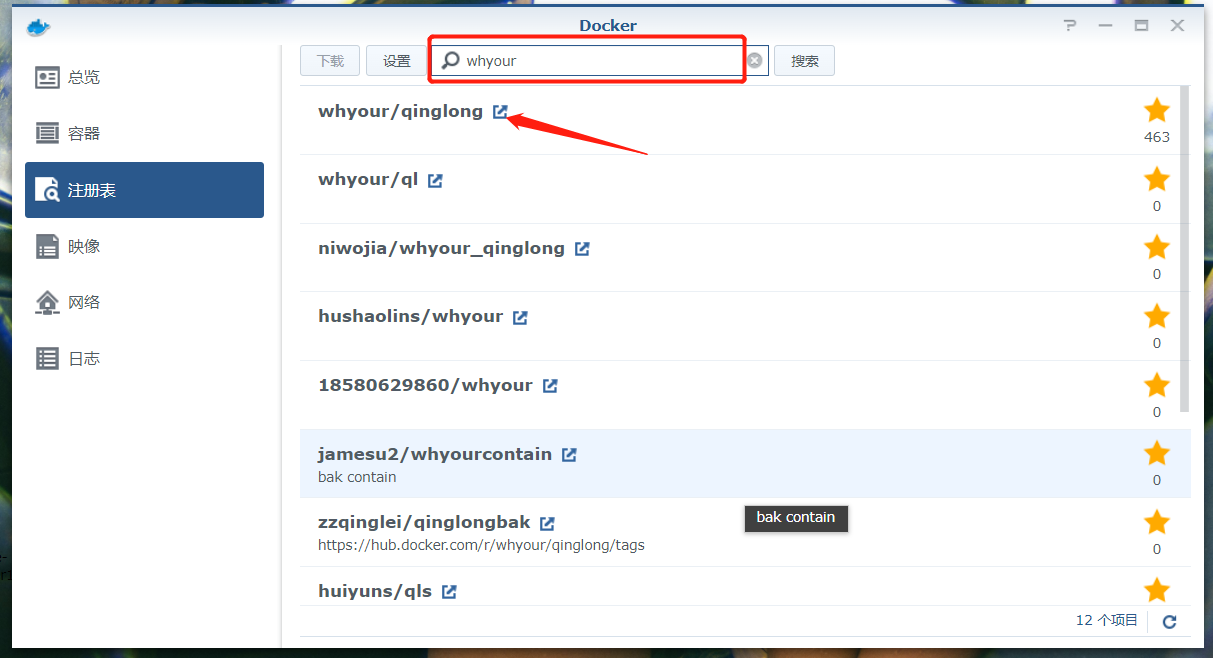This screenshot has height=658, width=1213.
Task: View the 日志 logs section
Action: pyautogui.click(x=85, y=357)
